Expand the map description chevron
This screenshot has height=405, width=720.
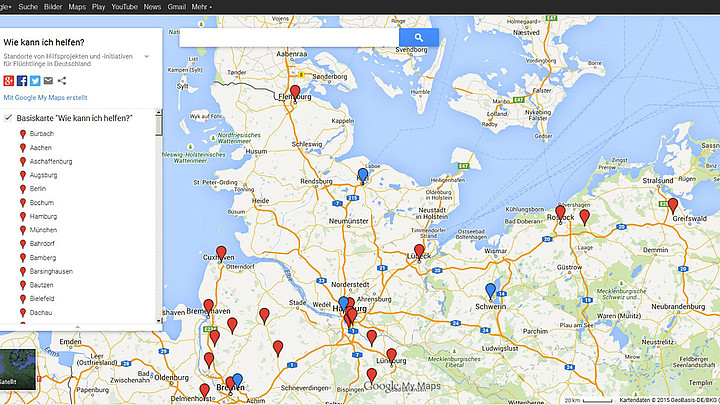(147, 57)
